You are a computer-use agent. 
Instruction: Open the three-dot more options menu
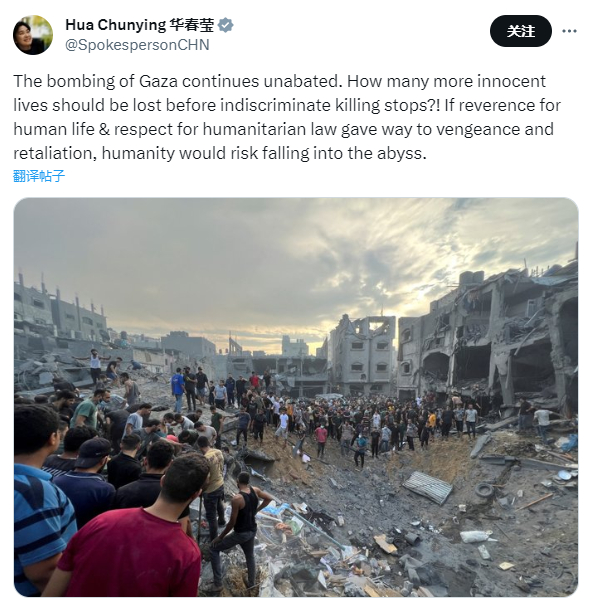click(569, 31)
